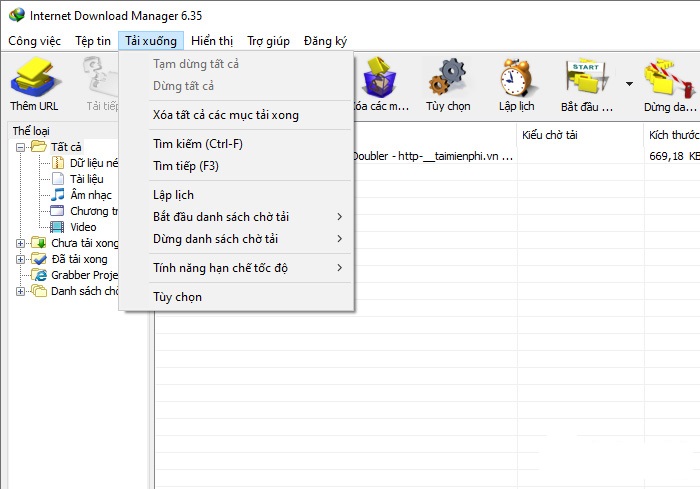Screen dimensions: 700x489
Task: Click the Thể loại panel header
Action: tap(31, 131)
